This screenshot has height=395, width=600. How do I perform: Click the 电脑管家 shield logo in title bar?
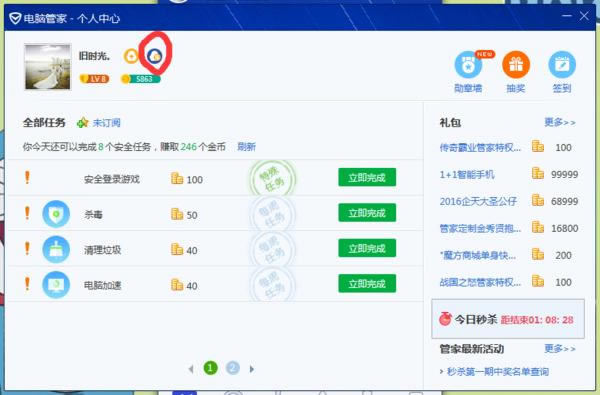click(x=15, y=18)
